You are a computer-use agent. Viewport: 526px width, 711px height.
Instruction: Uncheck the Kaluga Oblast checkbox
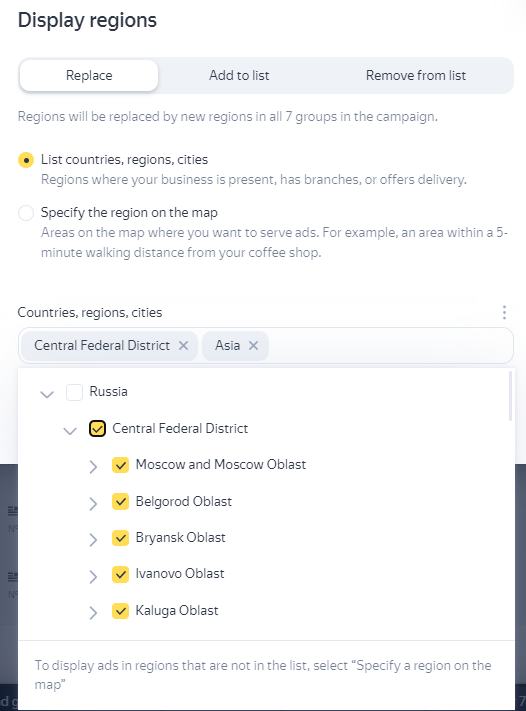[x=120, y=611]
